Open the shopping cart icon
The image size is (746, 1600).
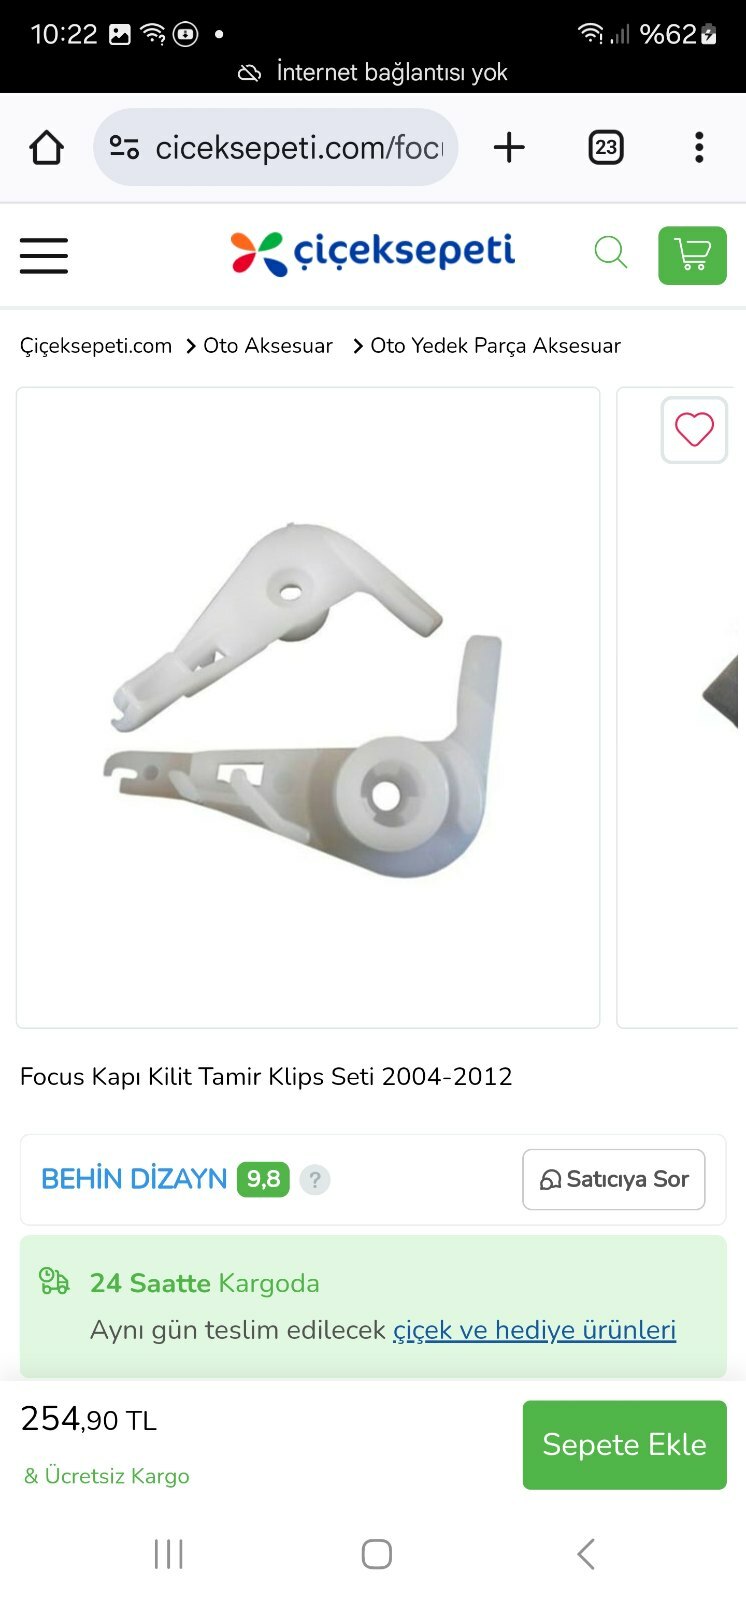click(692, 256)
